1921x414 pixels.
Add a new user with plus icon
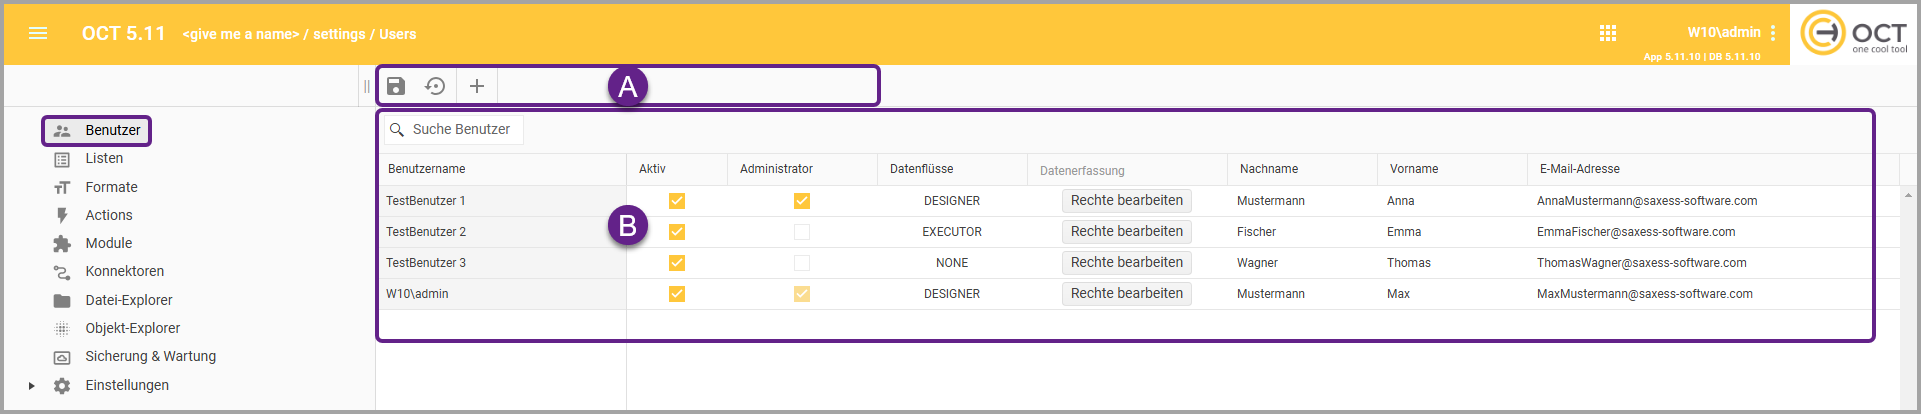click(x=477, y=86)
